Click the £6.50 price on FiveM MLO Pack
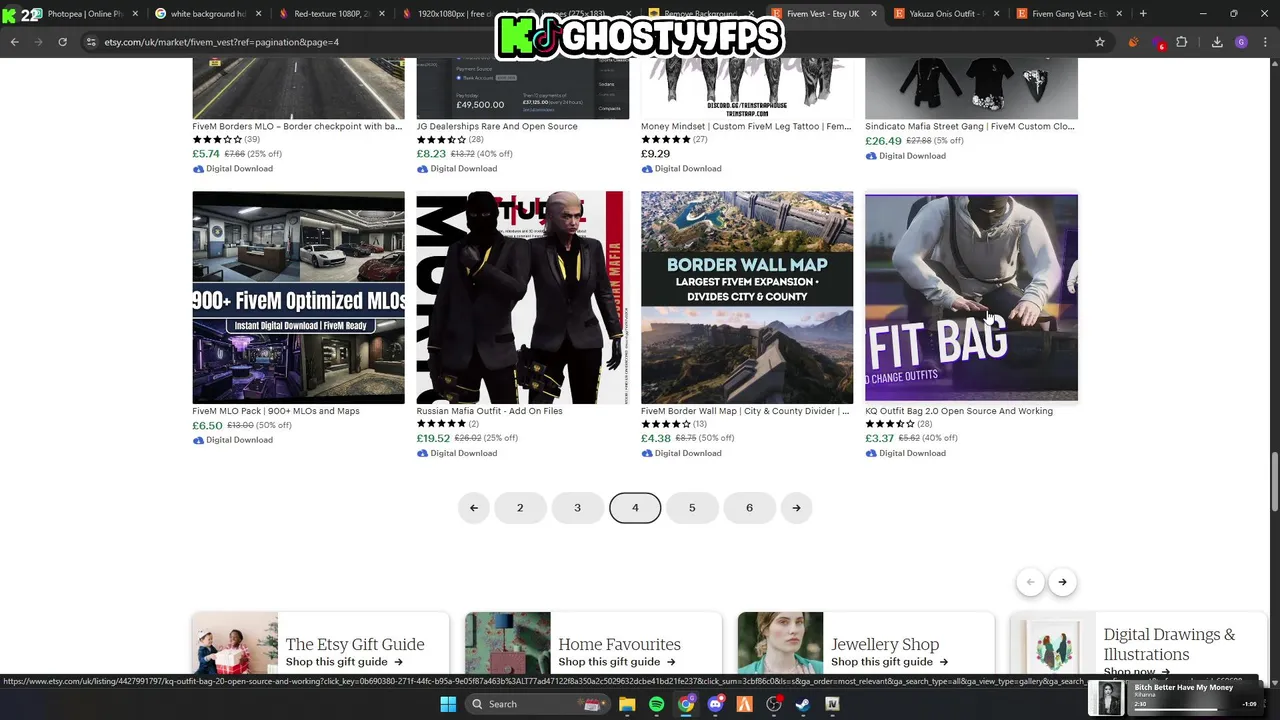This screenshot has height=720, width=1280. (207, 425)
